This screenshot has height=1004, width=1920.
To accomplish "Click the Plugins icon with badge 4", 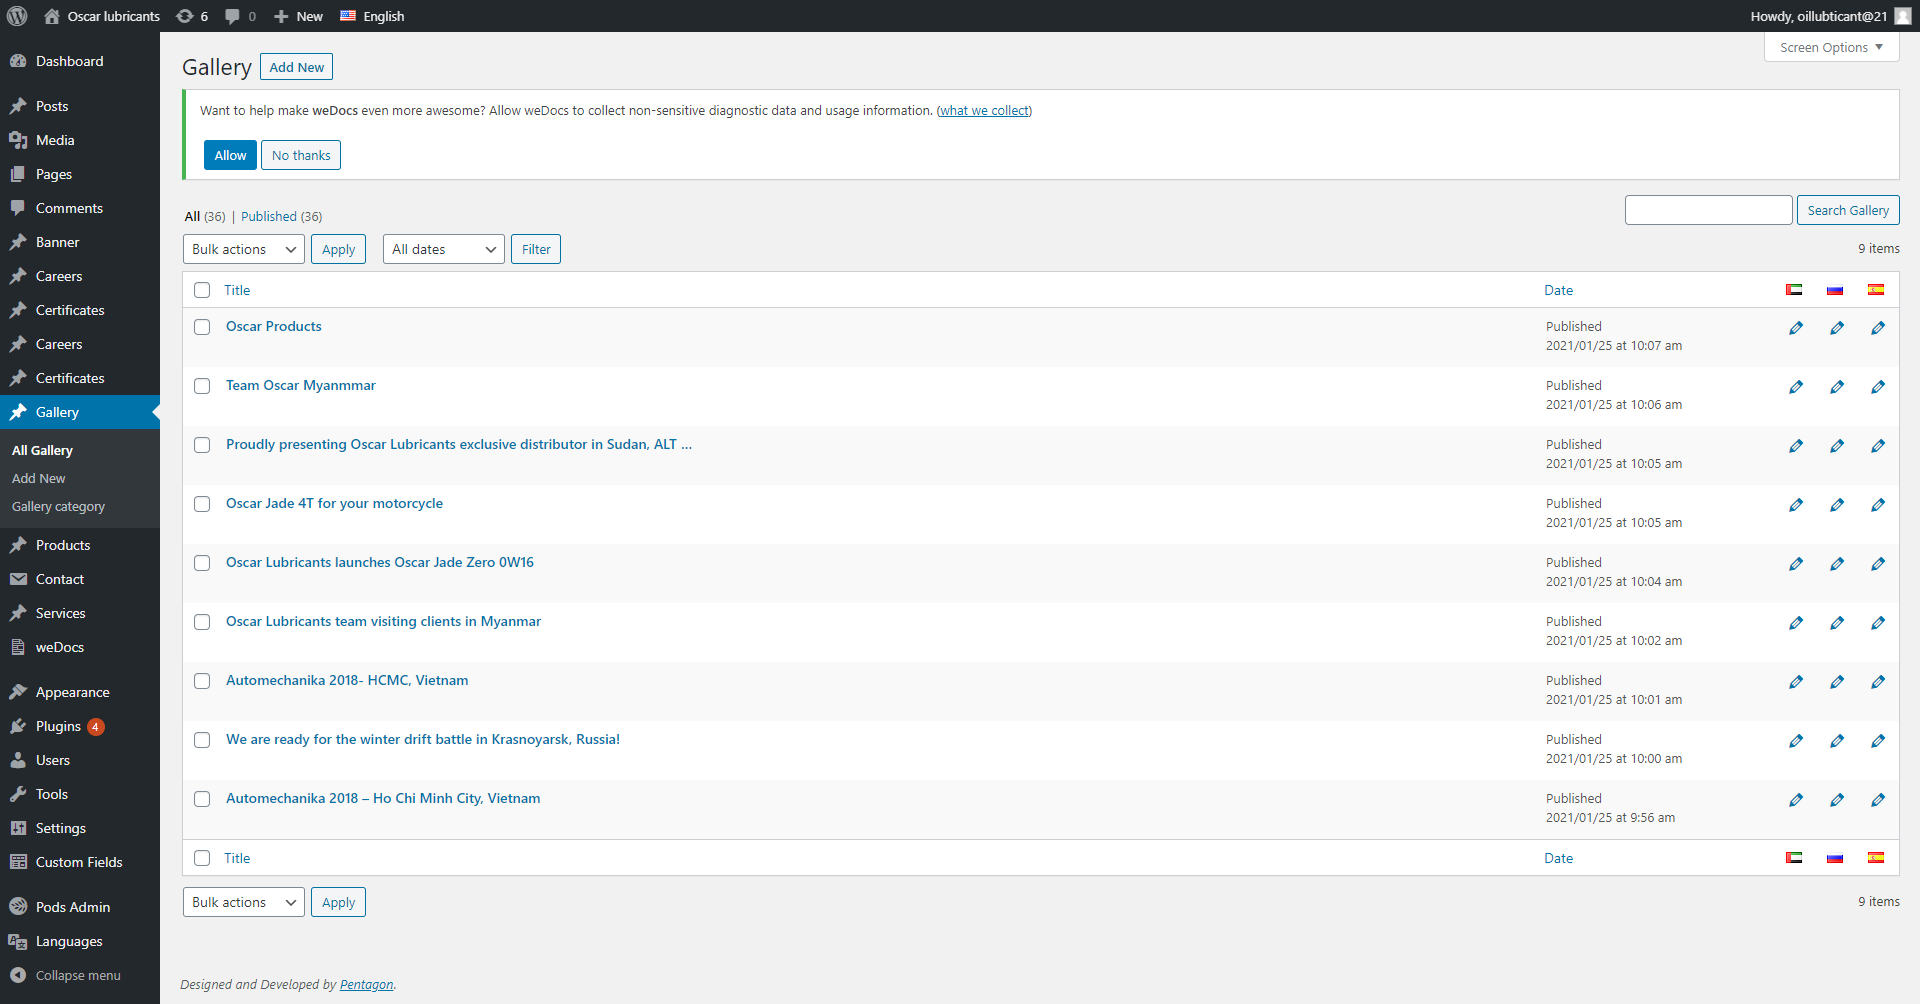I will (x=18, y=726).
